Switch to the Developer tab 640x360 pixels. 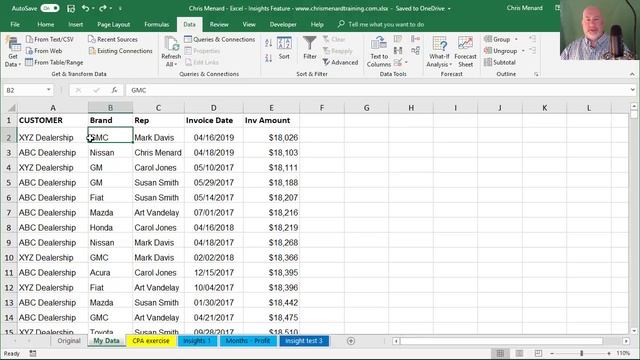click(283, 24)
